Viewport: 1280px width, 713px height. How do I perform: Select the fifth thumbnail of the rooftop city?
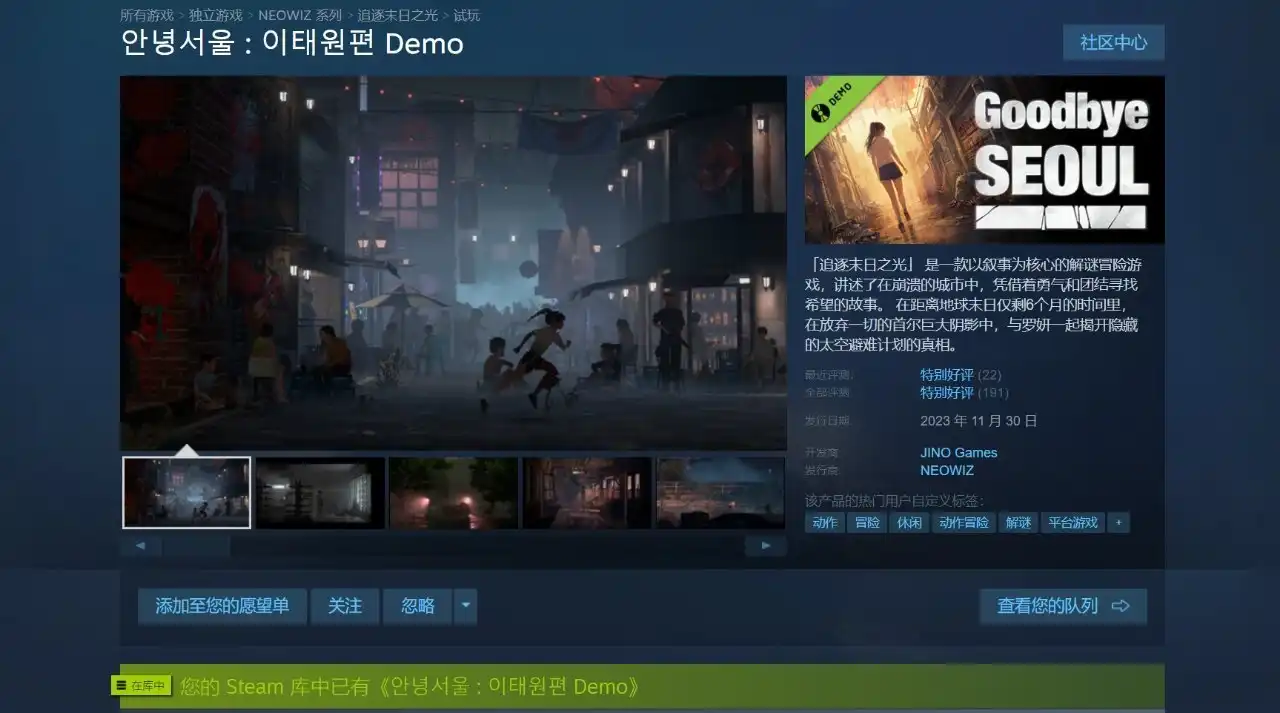tap(721, 492)
